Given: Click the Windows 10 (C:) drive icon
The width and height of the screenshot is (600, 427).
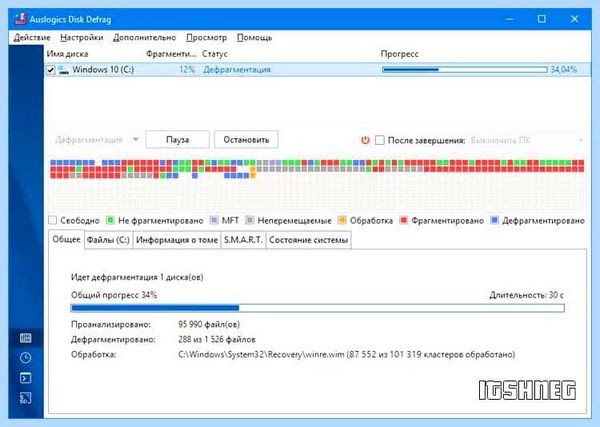Looking at the screenshot, I should coord(64,70).
